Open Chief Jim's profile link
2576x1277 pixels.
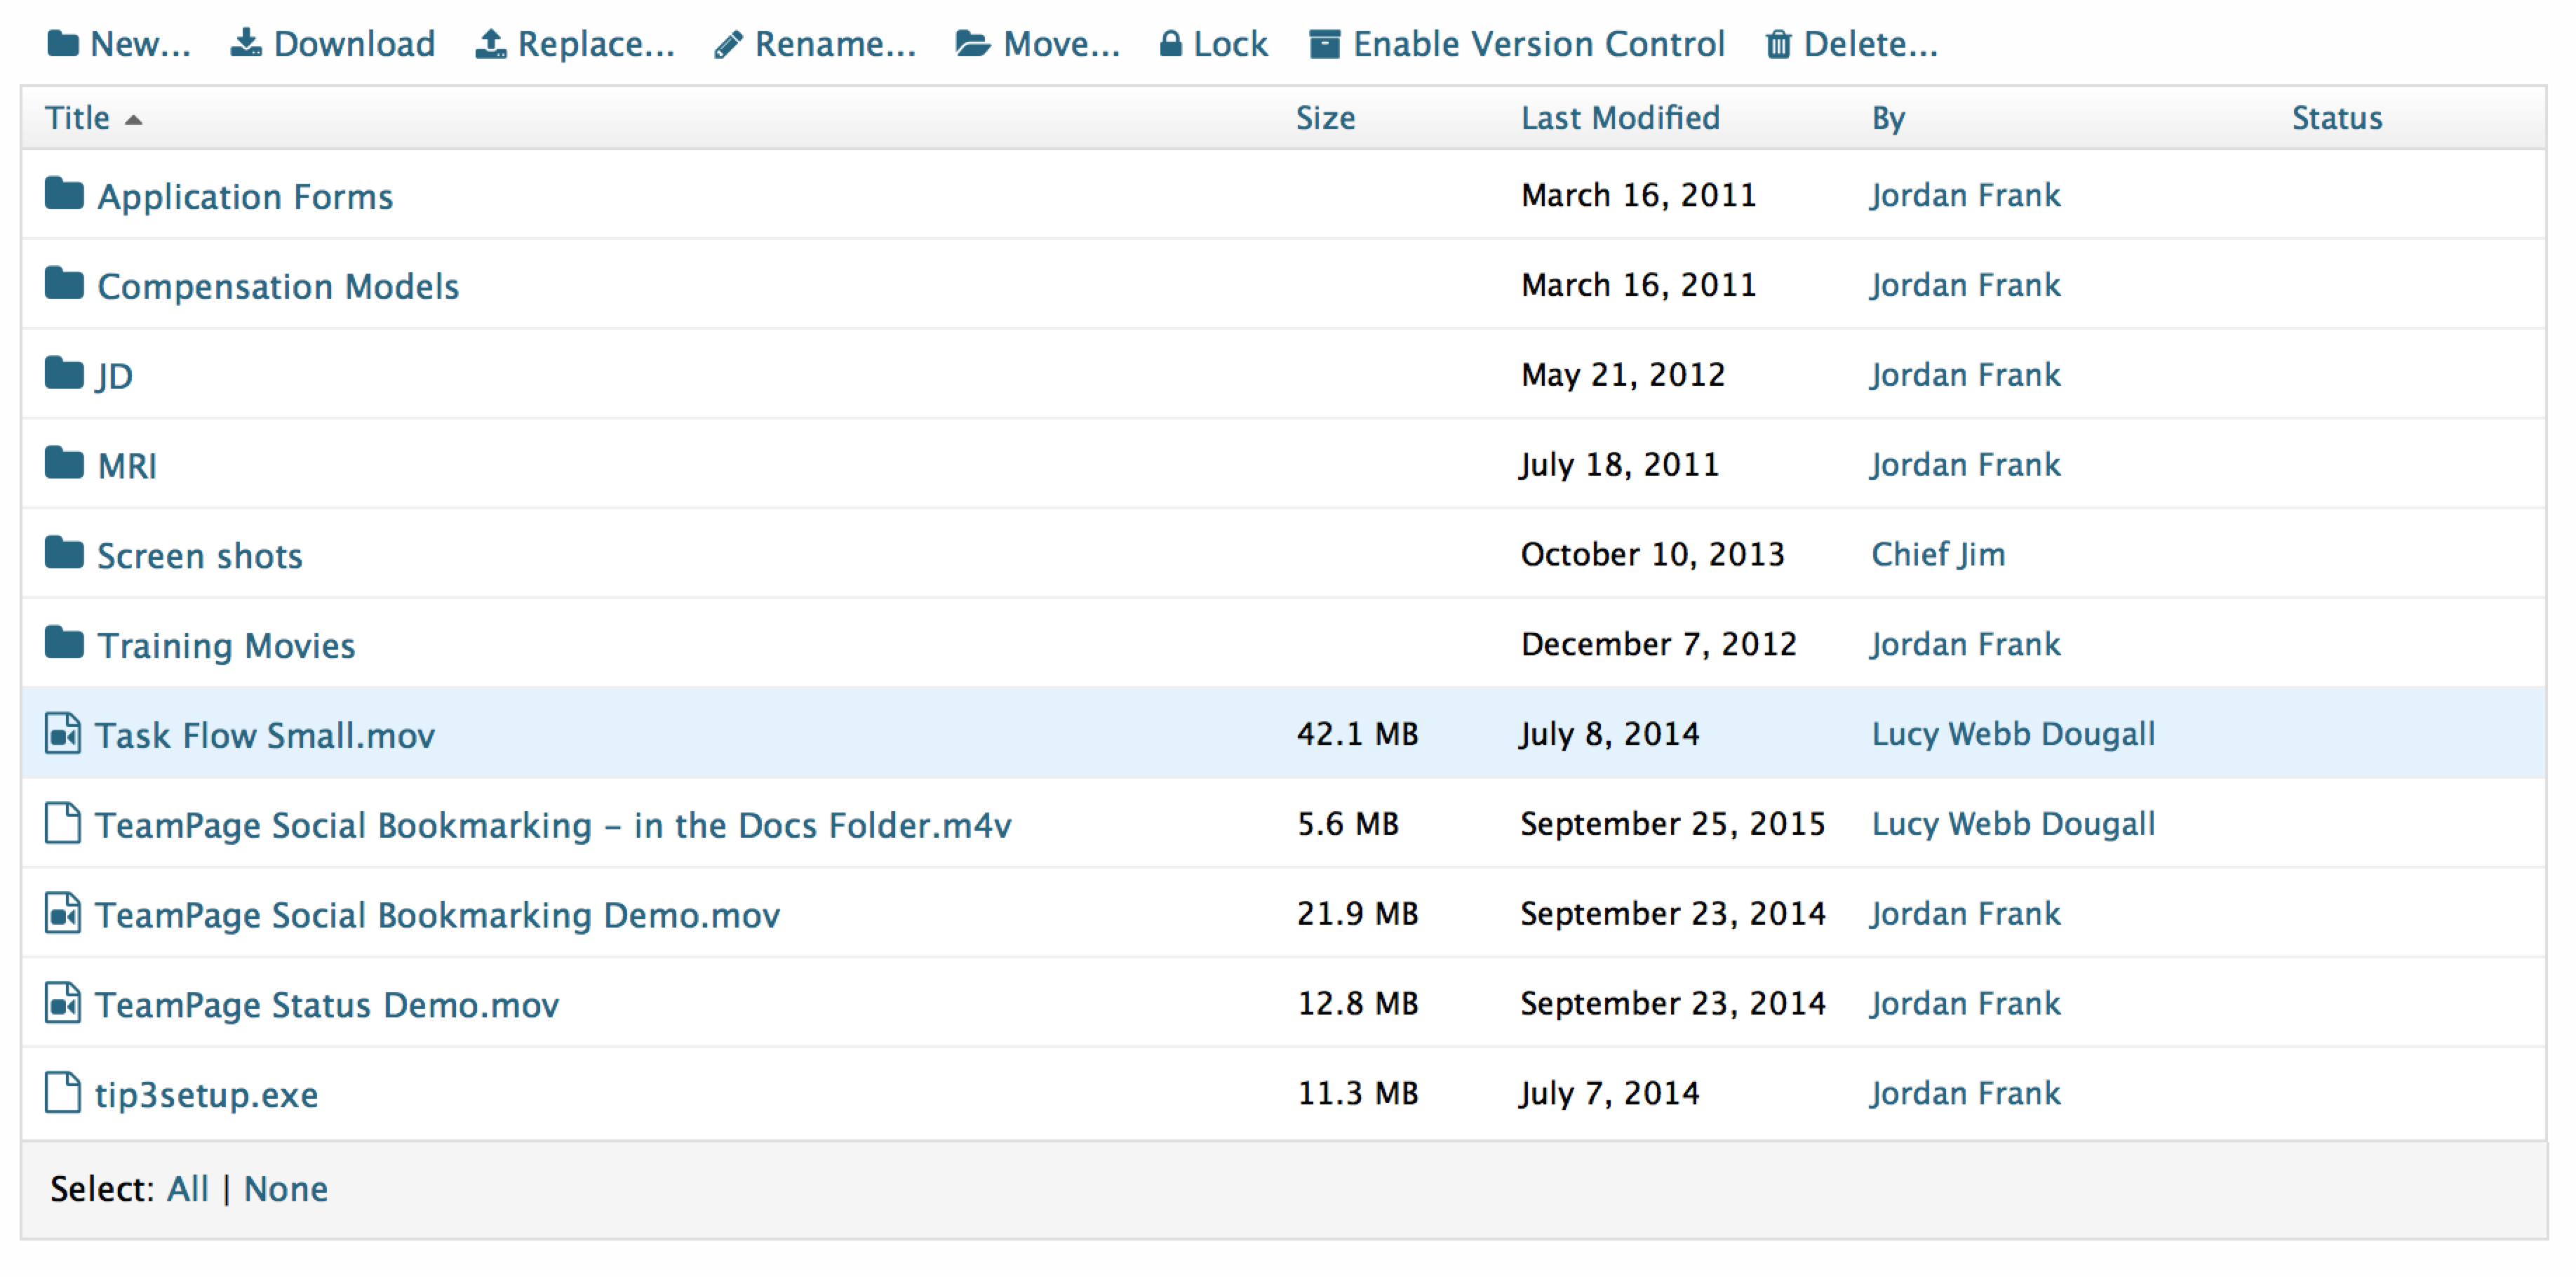coord(1937,555)
